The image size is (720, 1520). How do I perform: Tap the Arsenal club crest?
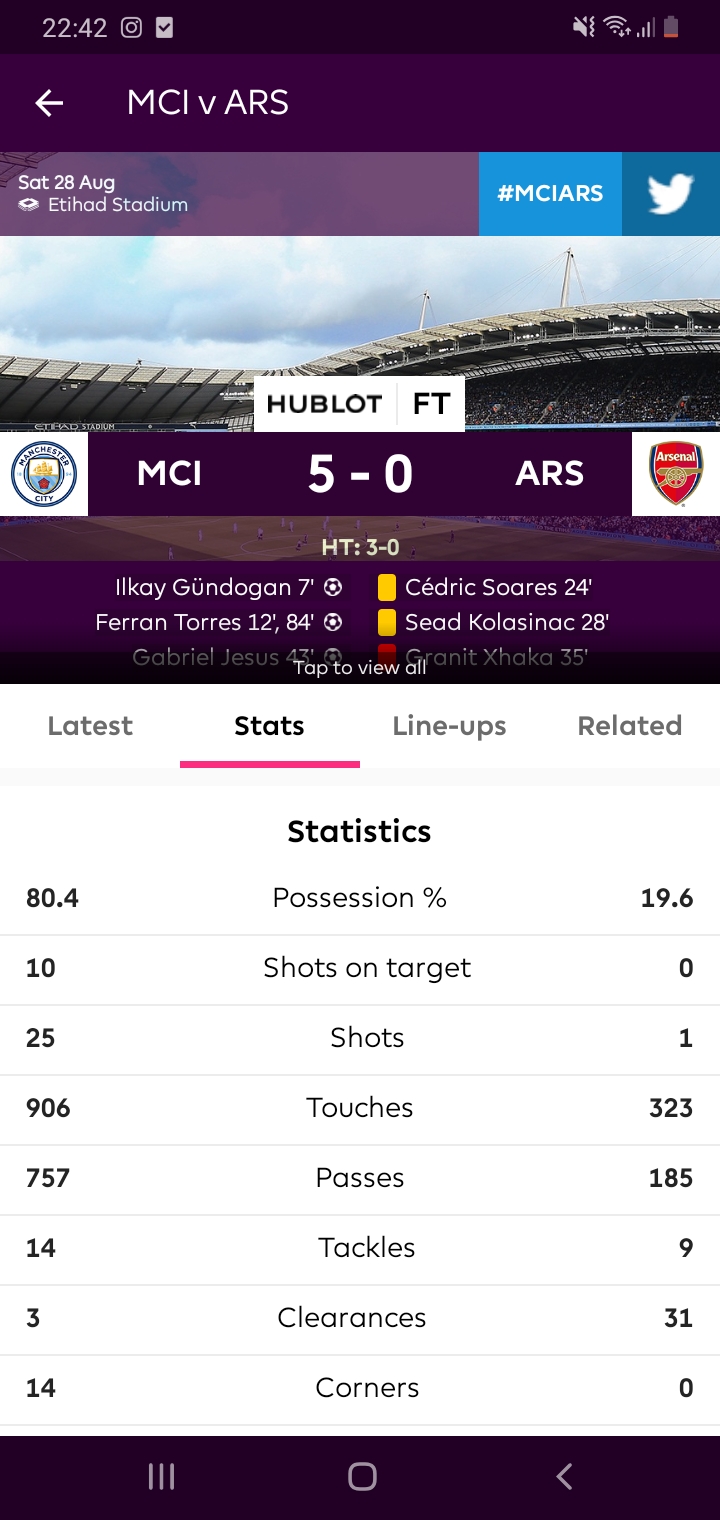[x=676, y=474]
